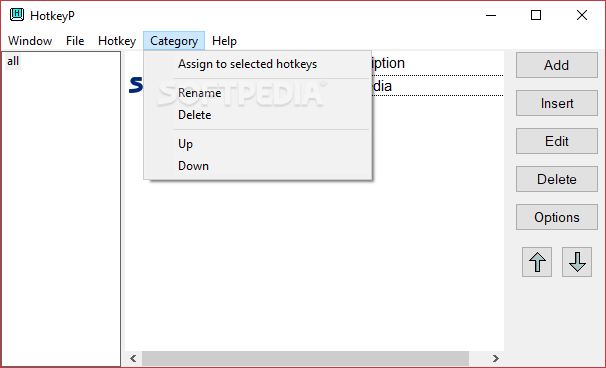Click the Edit button
This screenshot has height=368, width=606.
click(x=557, y=141)
